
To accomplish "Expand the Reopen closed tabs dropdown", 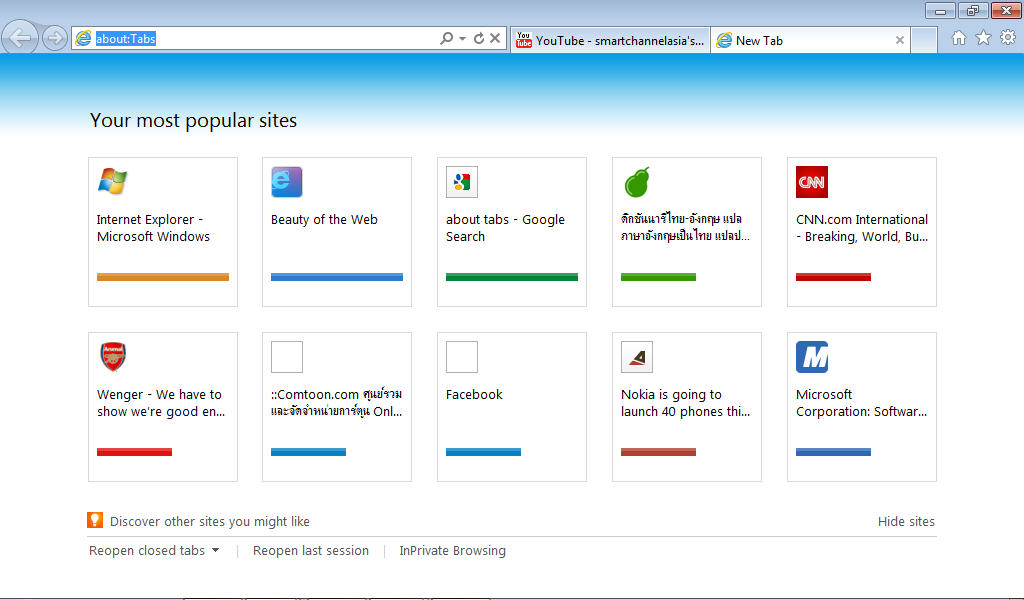I will coord(153,550).
